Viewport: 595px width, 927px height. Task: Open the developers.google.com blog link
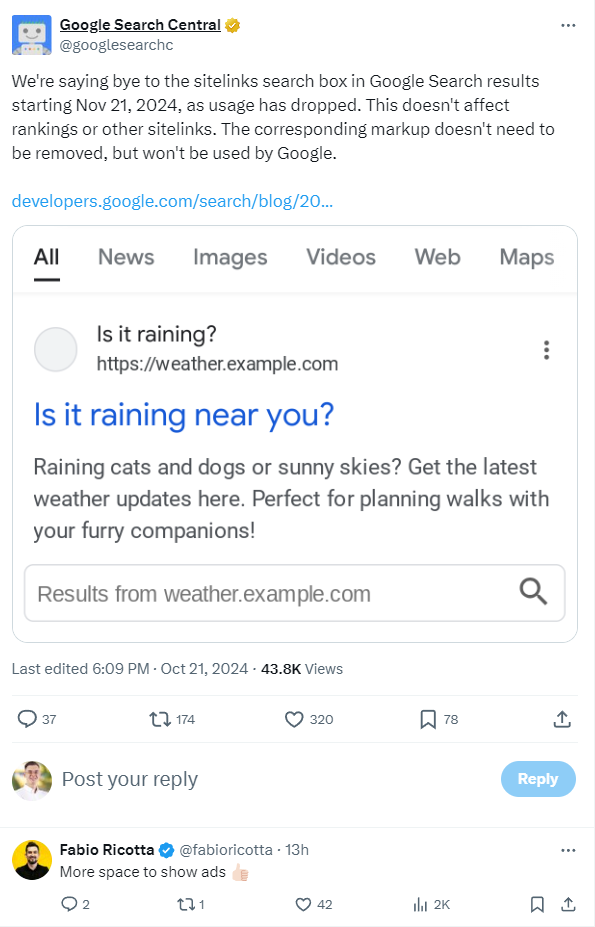[x=172, y=201]
